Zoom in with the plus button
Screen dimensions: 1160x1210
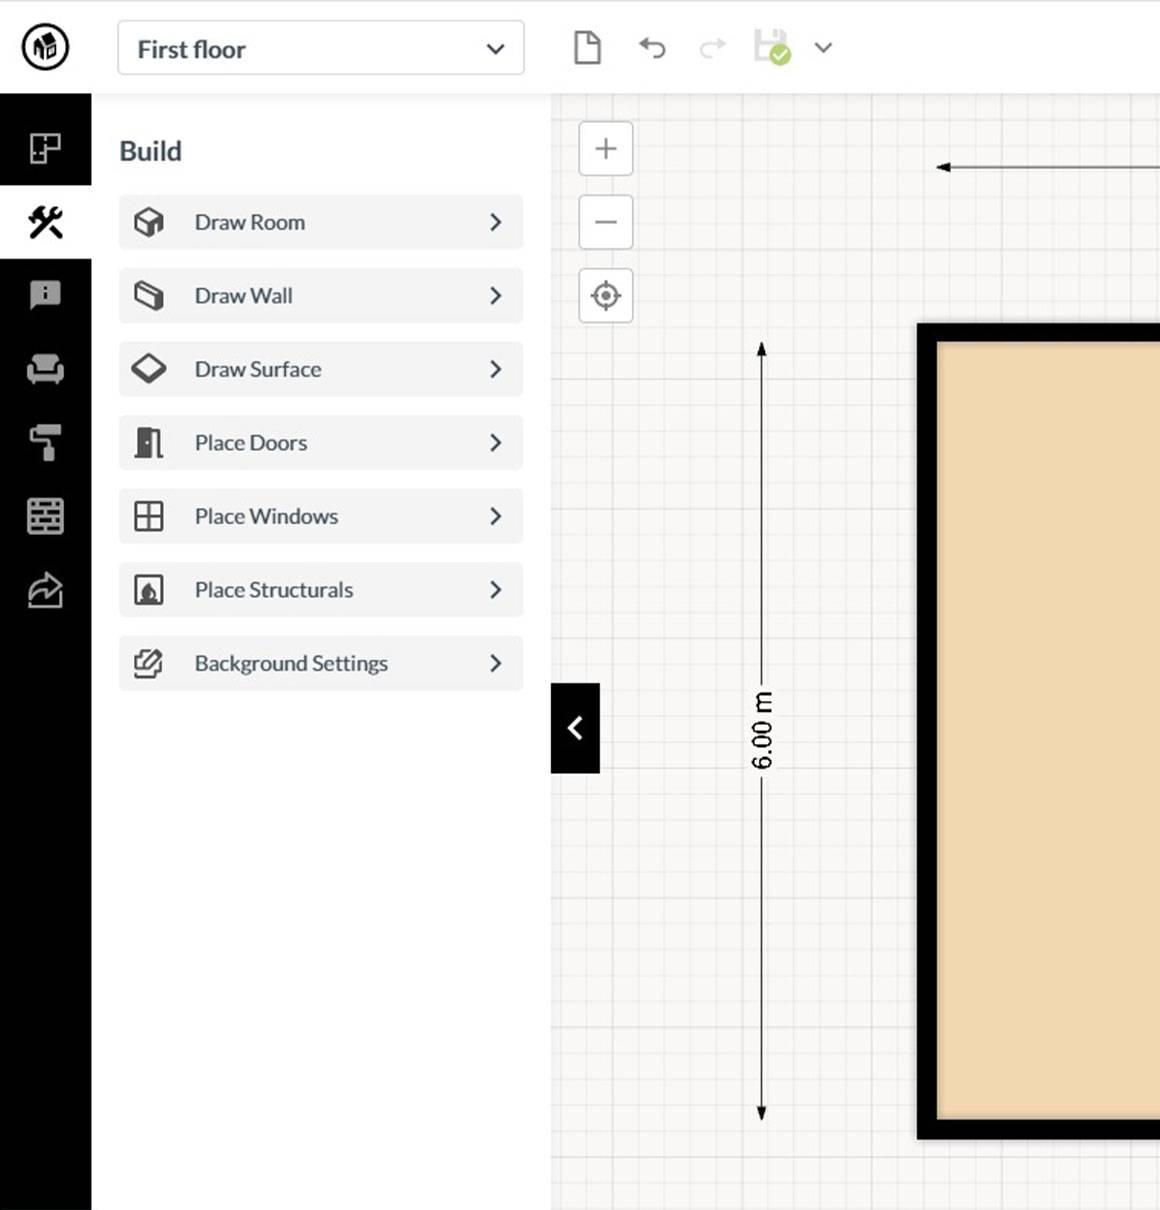[606, 149]
